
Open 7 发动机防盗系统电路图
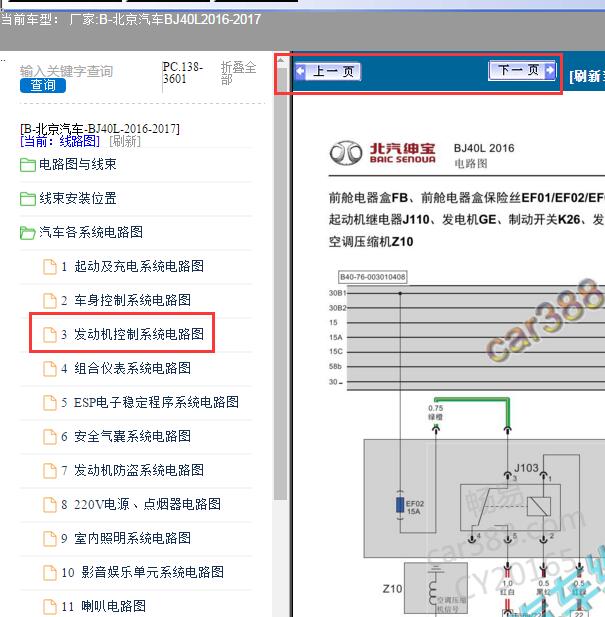[x=133, y=470]
